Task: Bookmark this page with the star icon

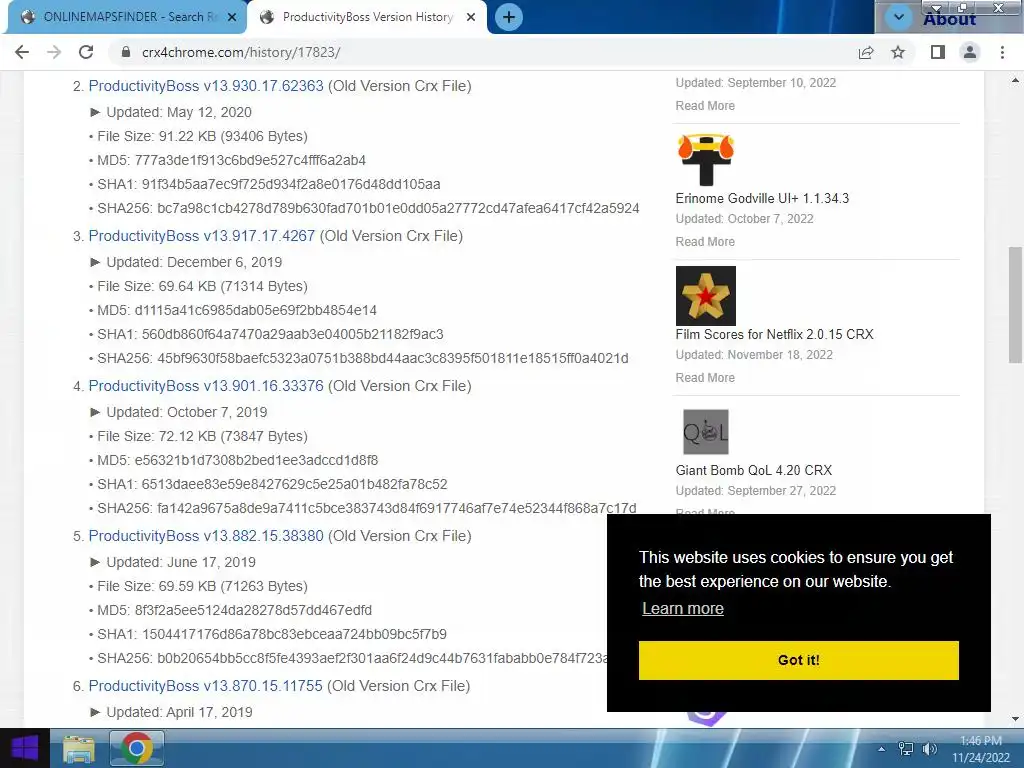Action: coord(898,52)
